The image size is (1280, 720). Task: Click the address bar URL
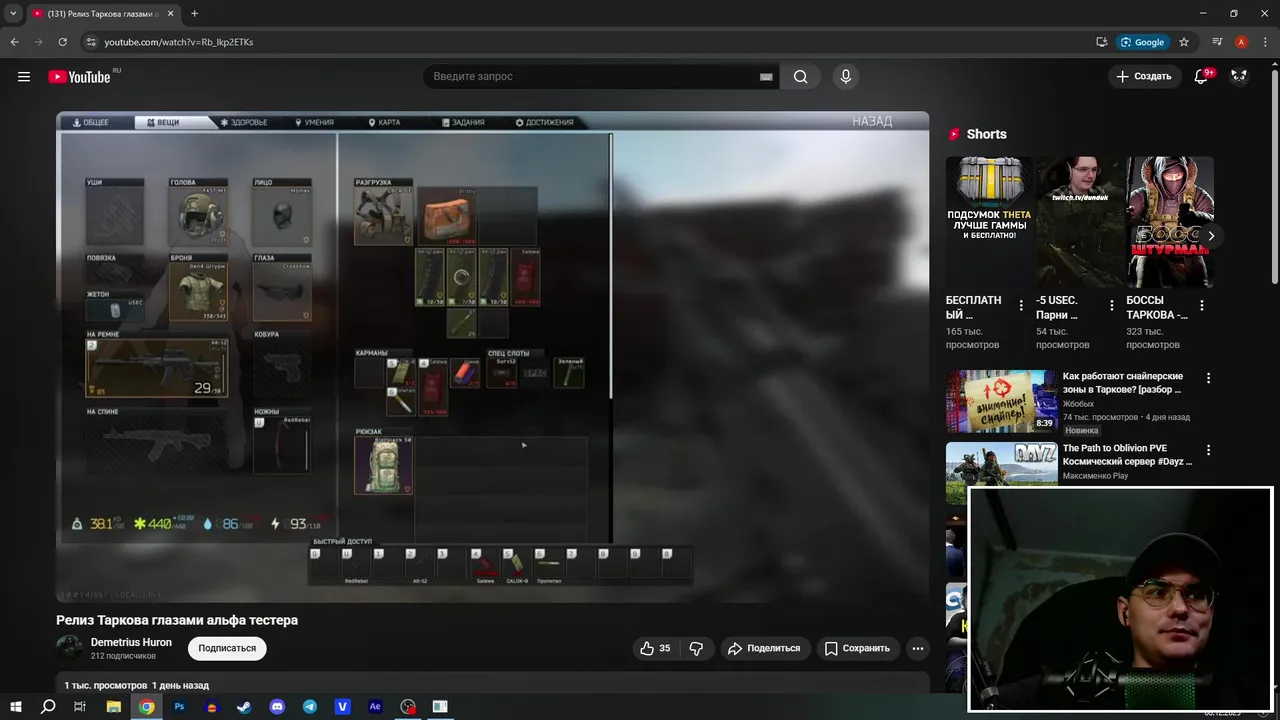179,42
